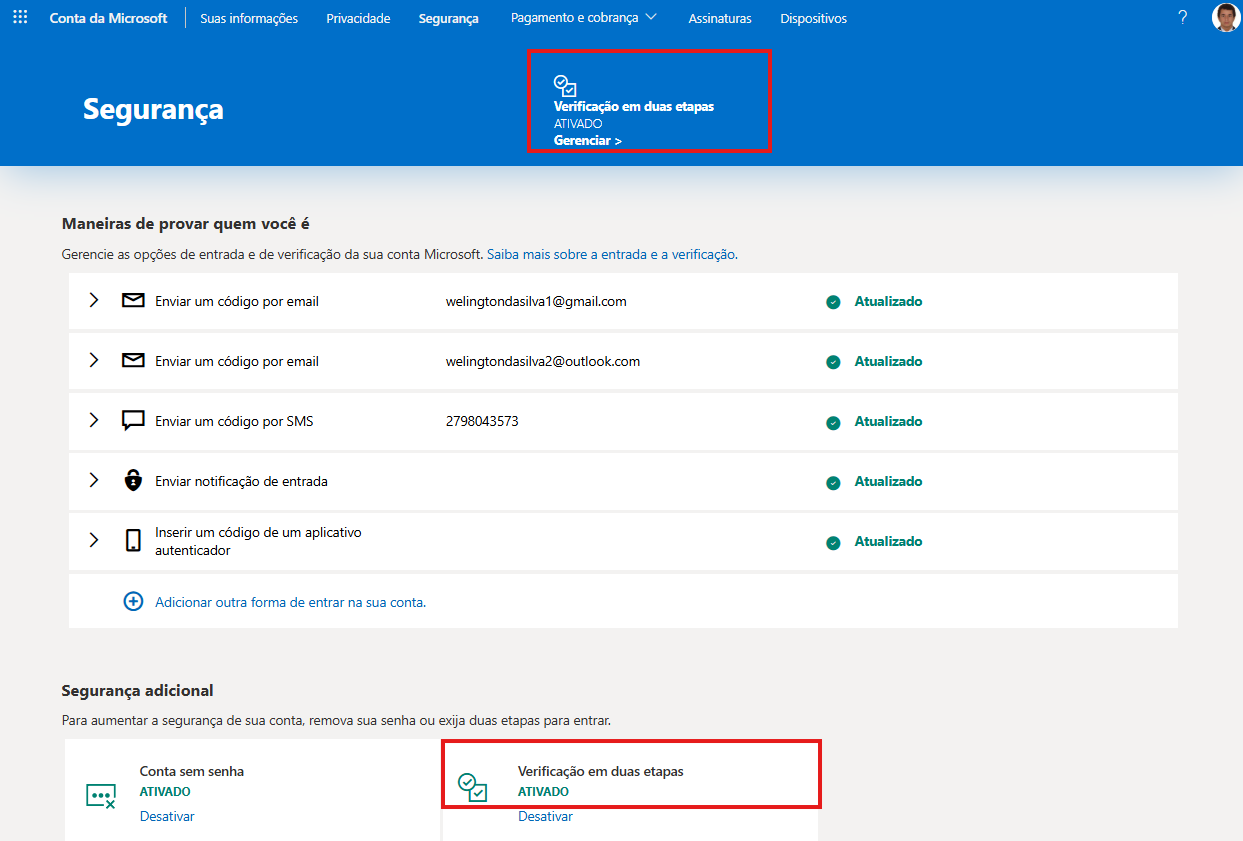
Task: Click the welingtondasilva1@gmail.com address
Action: (x=536, y=301)
